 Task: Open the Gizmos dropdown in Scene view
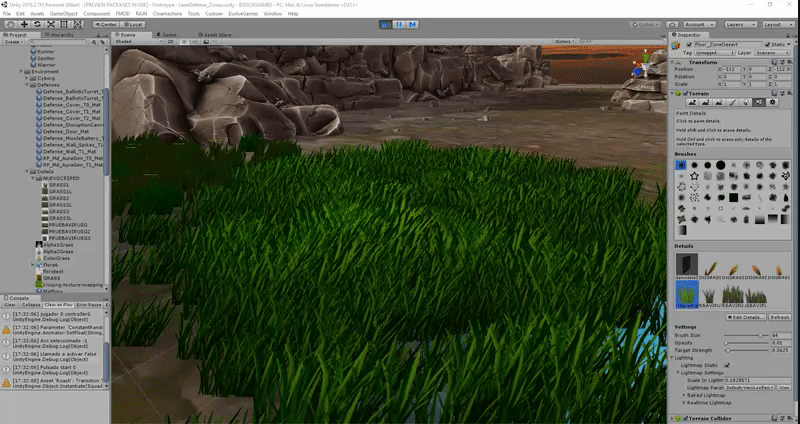pyautogui.click(x=564, y=41)
